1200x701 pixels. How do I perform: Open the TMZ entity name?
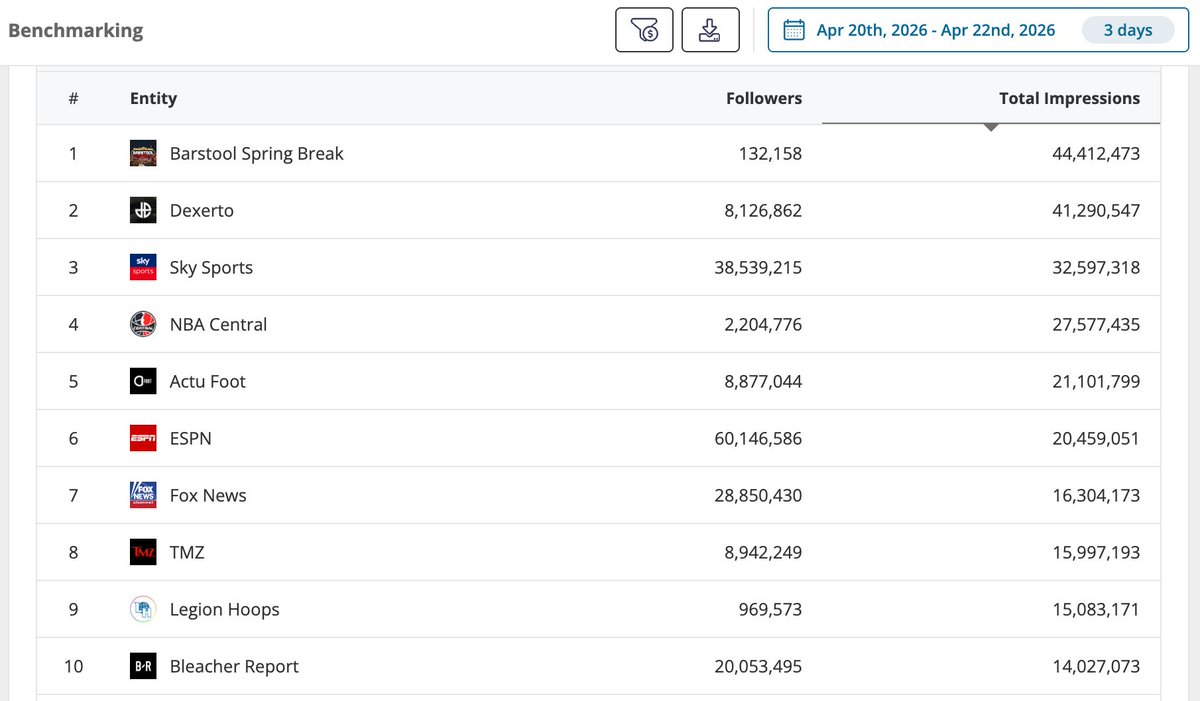(x=187, y=552)
